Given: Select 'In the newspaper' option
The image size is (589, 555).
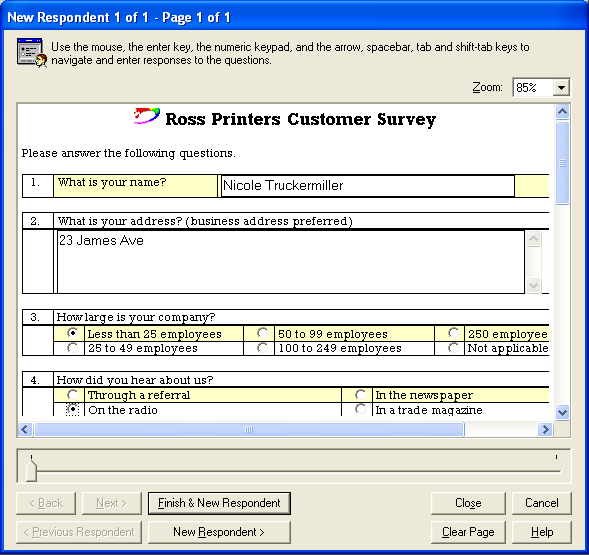Looking at the screenshot, I should pos(360,395).
